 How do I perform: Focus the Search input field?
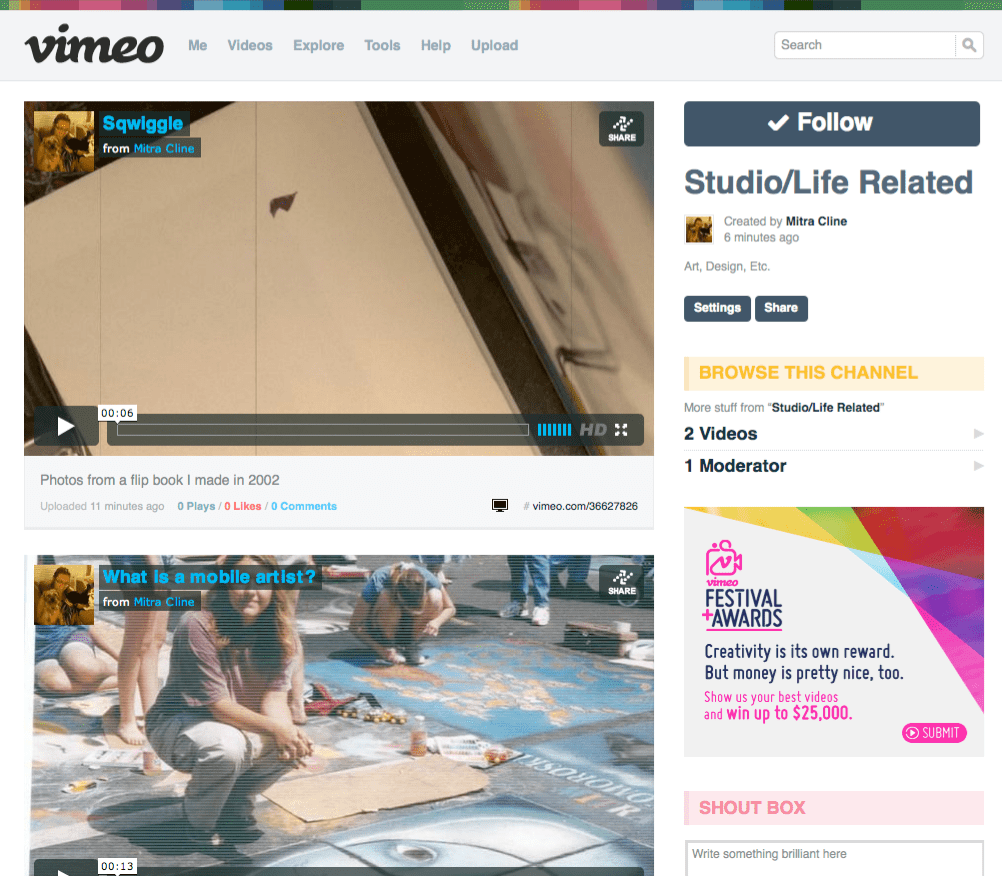865,45
